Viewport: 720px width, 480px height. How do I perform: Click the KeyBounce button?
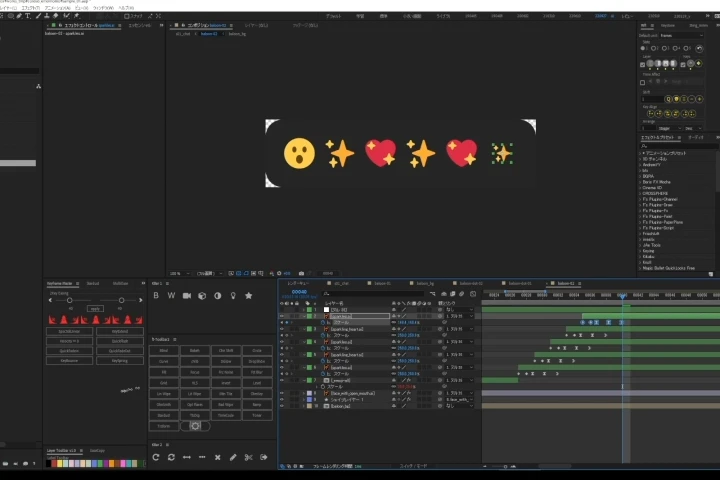pos(69,361)
